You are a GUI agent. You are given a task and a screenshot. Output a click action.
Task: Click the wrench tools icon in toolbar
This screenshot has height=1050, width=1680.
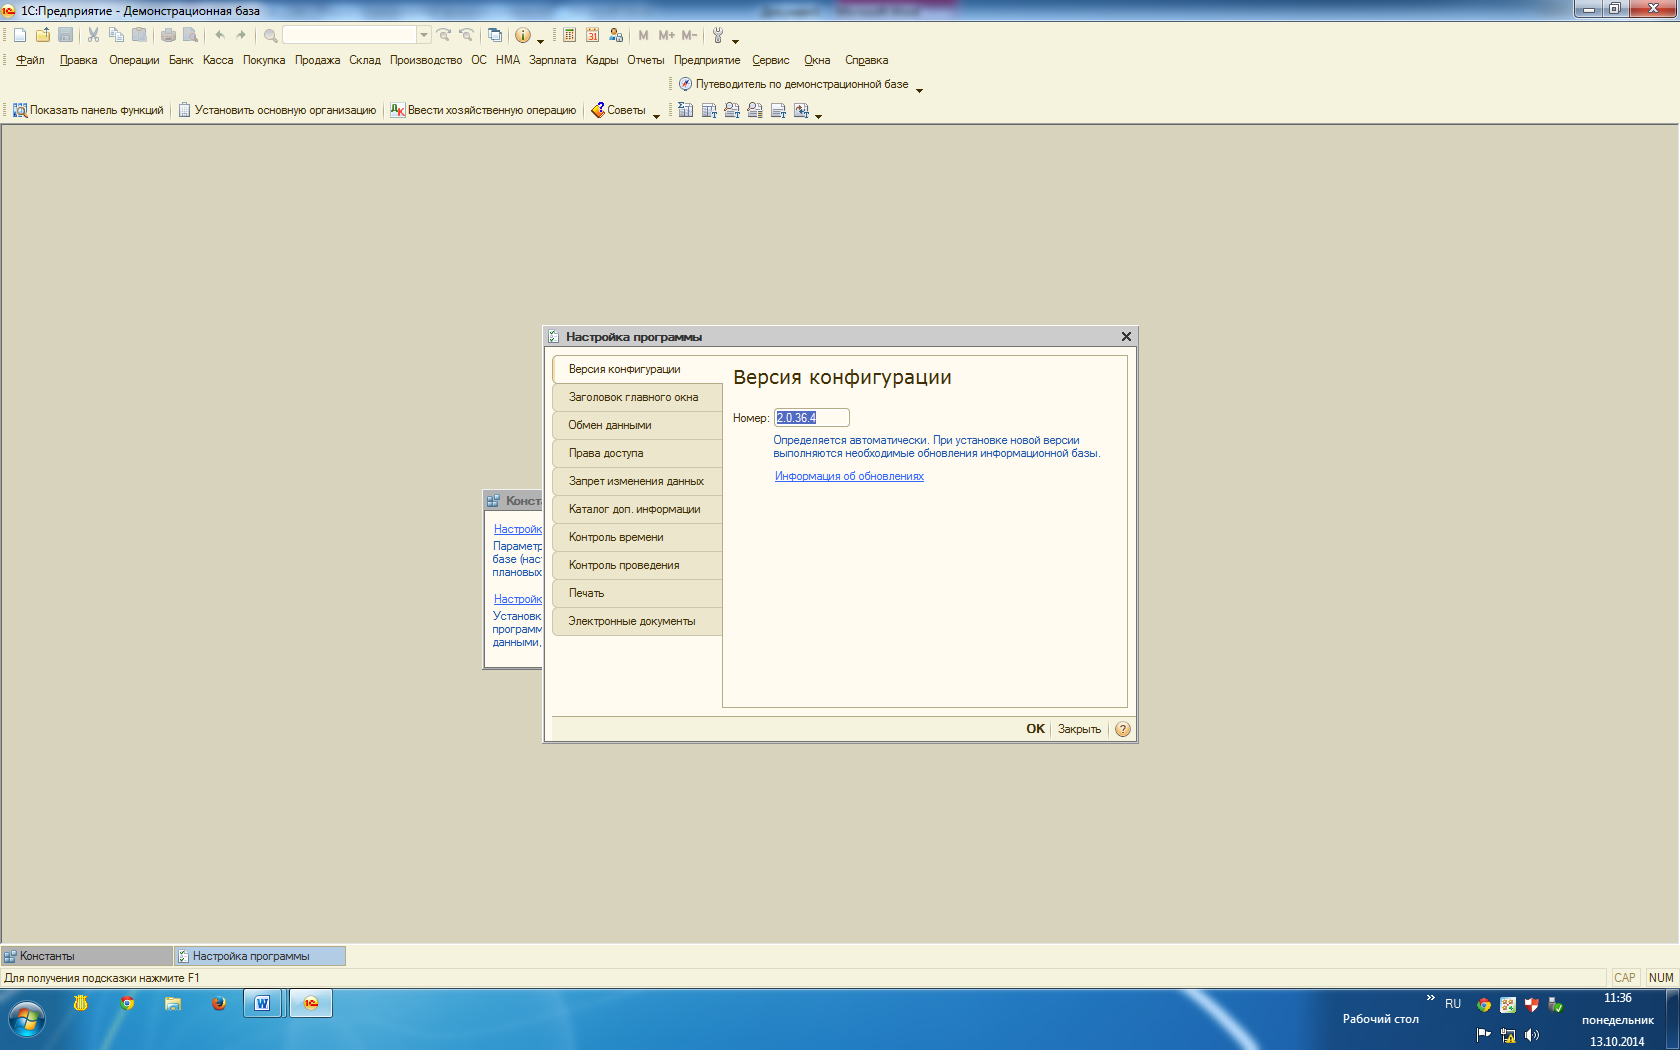pos(717,35)
